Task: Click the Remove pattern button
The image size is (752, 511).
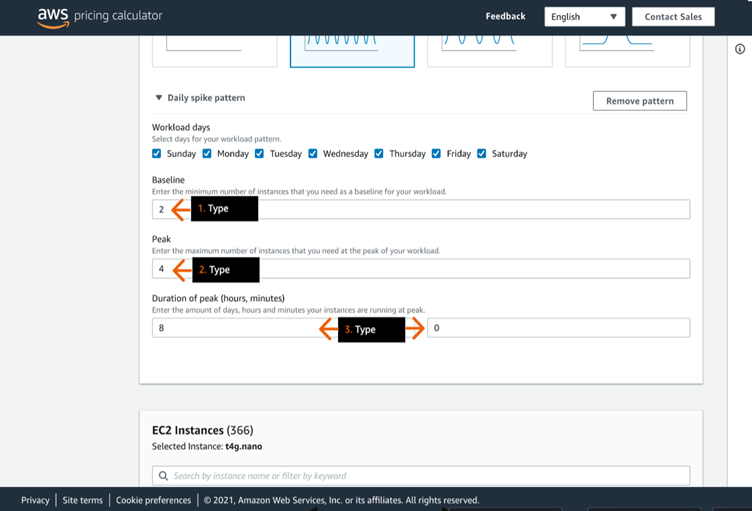Action: (x=639, y=101)
